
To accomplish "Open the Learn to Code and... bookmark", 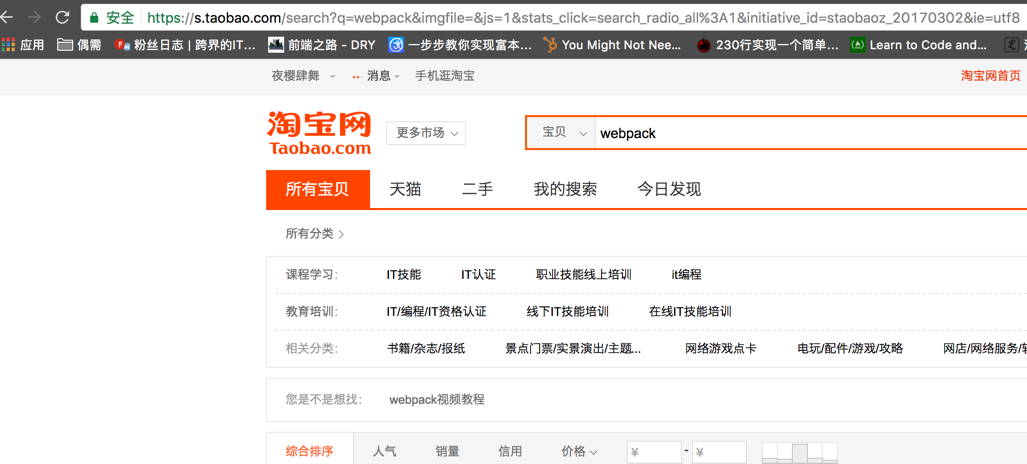I will 919,45.
